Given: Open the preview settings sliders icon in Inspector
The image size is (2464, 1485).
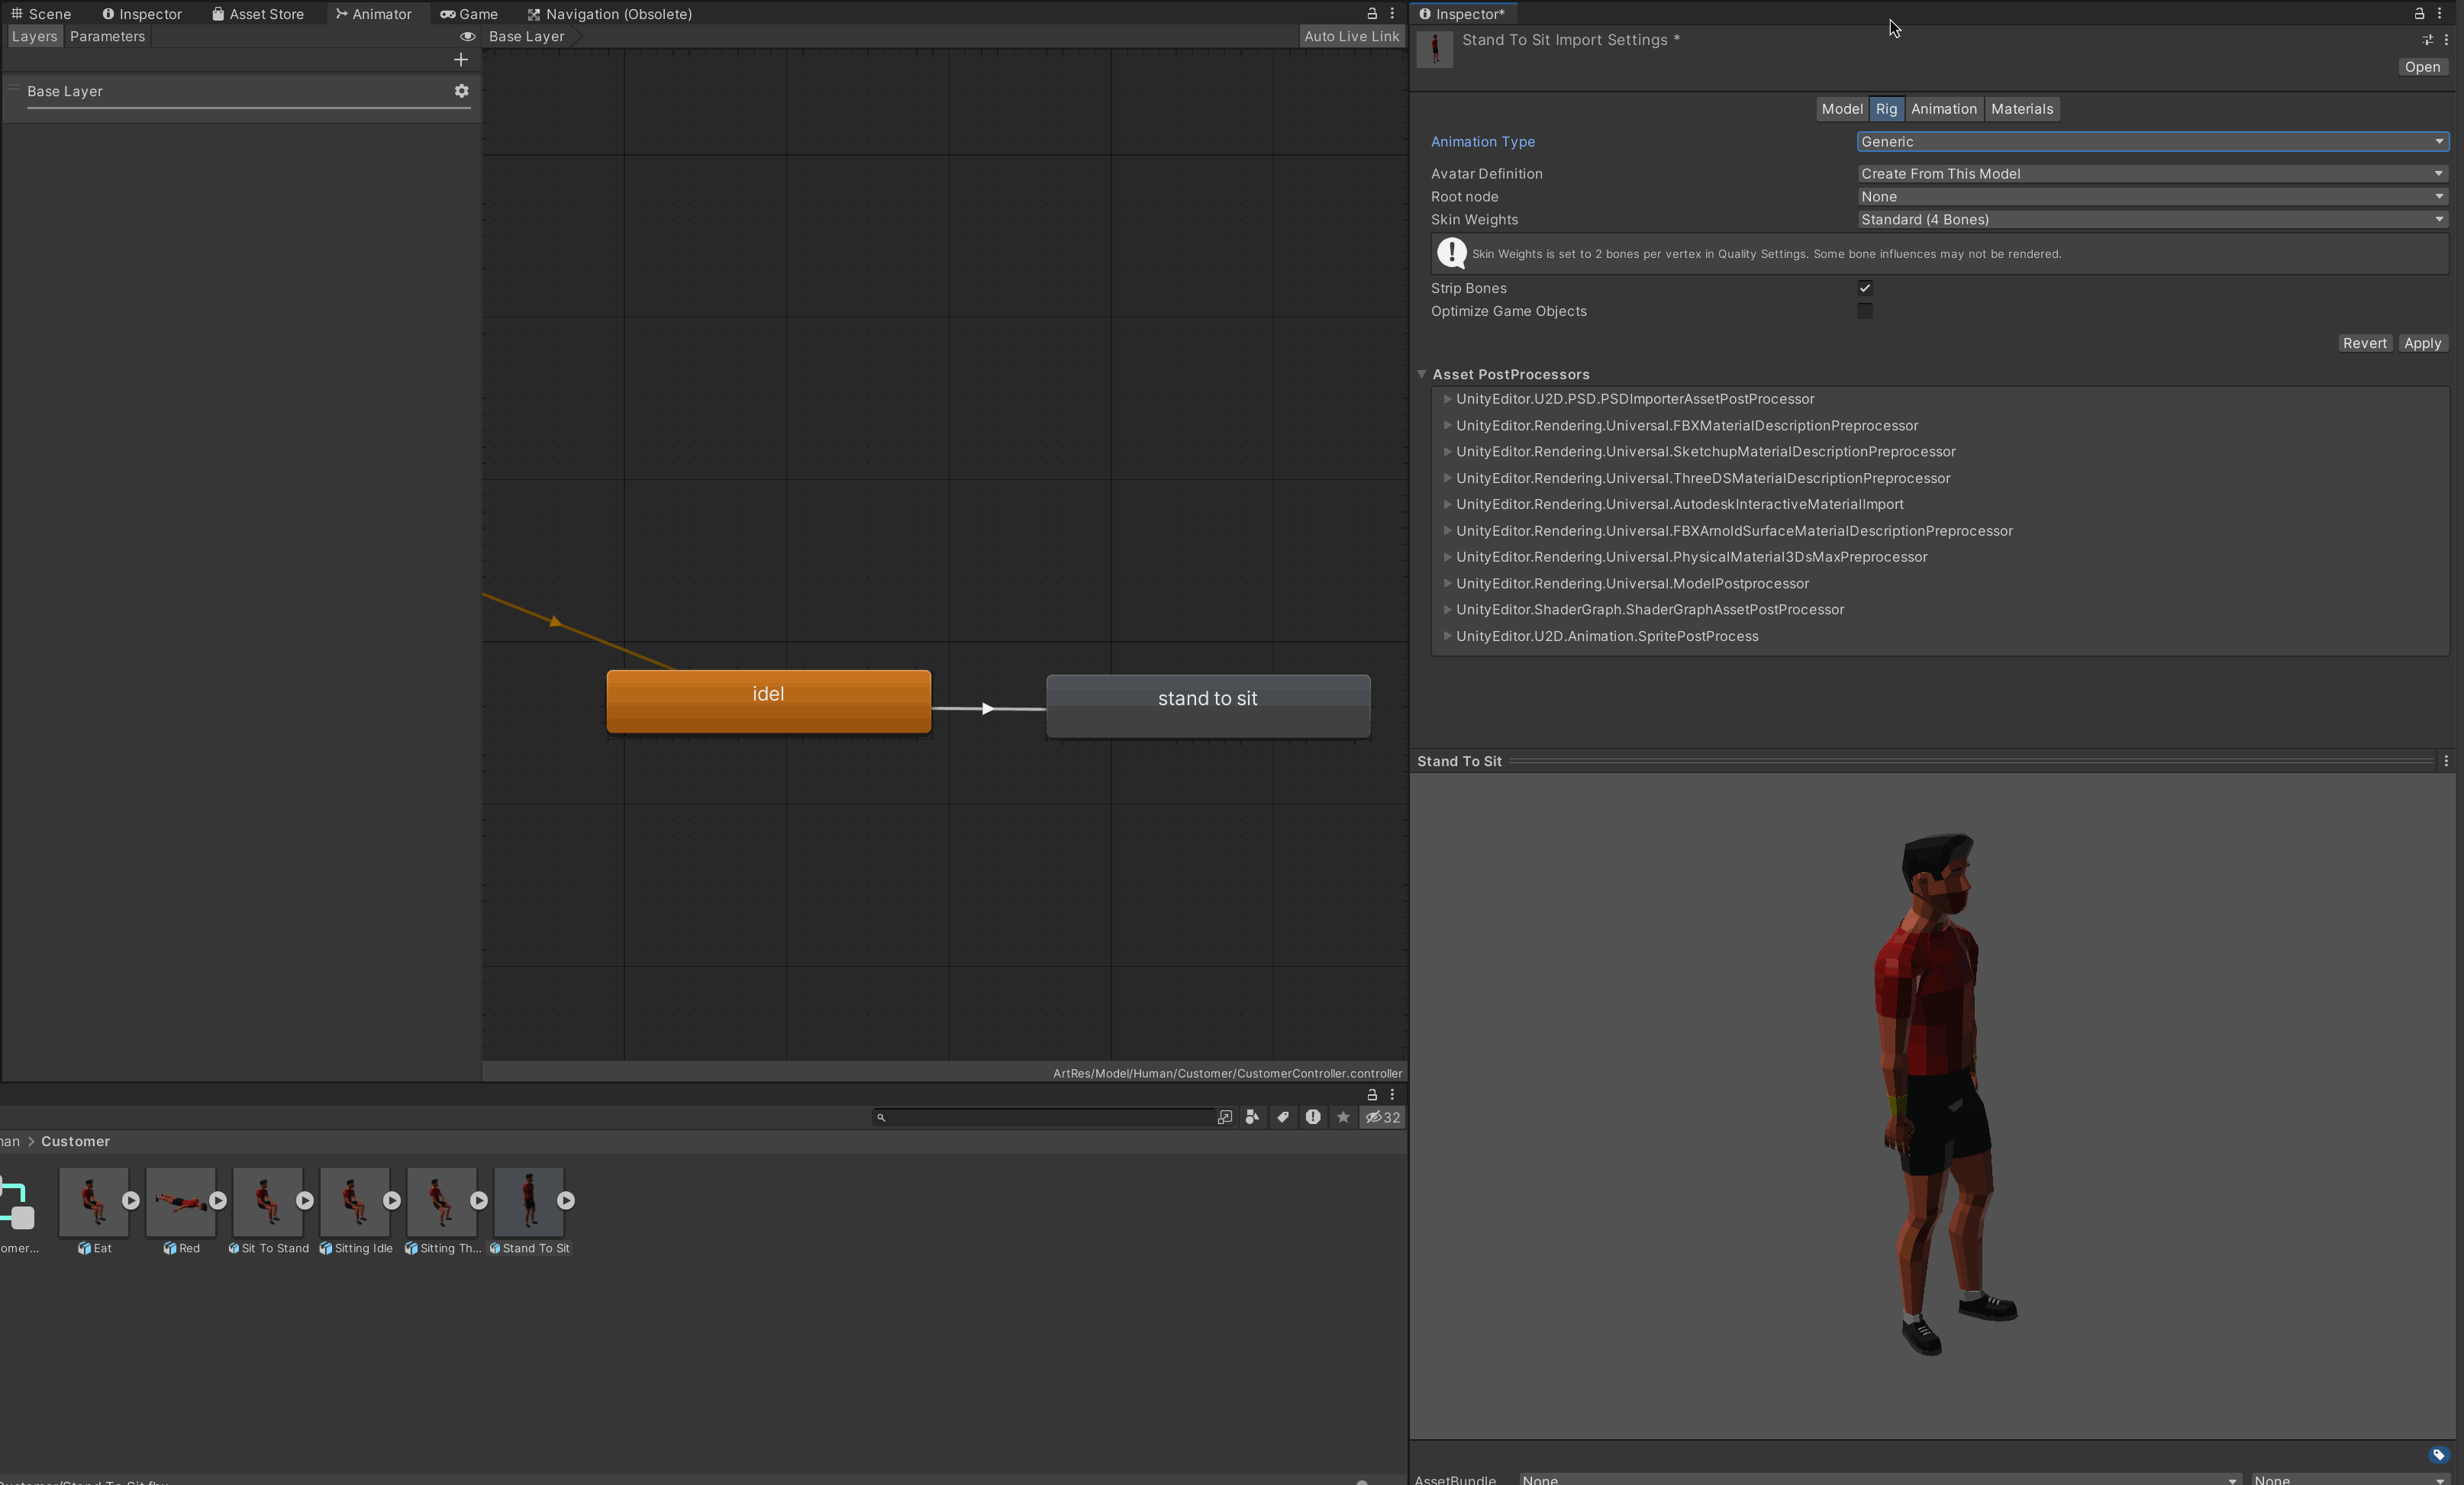Looking at the screenshot, I should pyautogui.click(x=2427, y=41).
